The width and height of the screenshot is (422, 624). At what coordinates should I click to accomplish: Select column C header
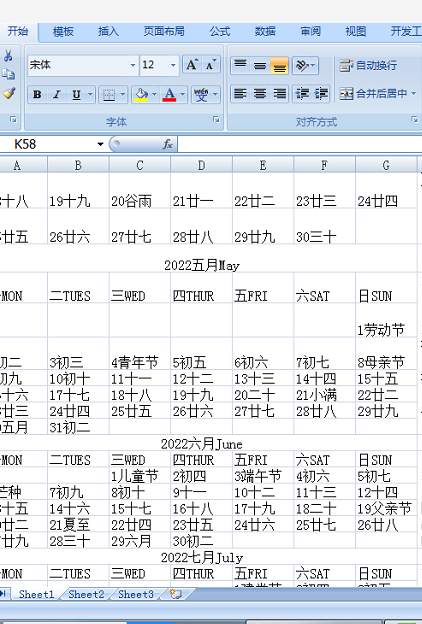tap(140, 165)
